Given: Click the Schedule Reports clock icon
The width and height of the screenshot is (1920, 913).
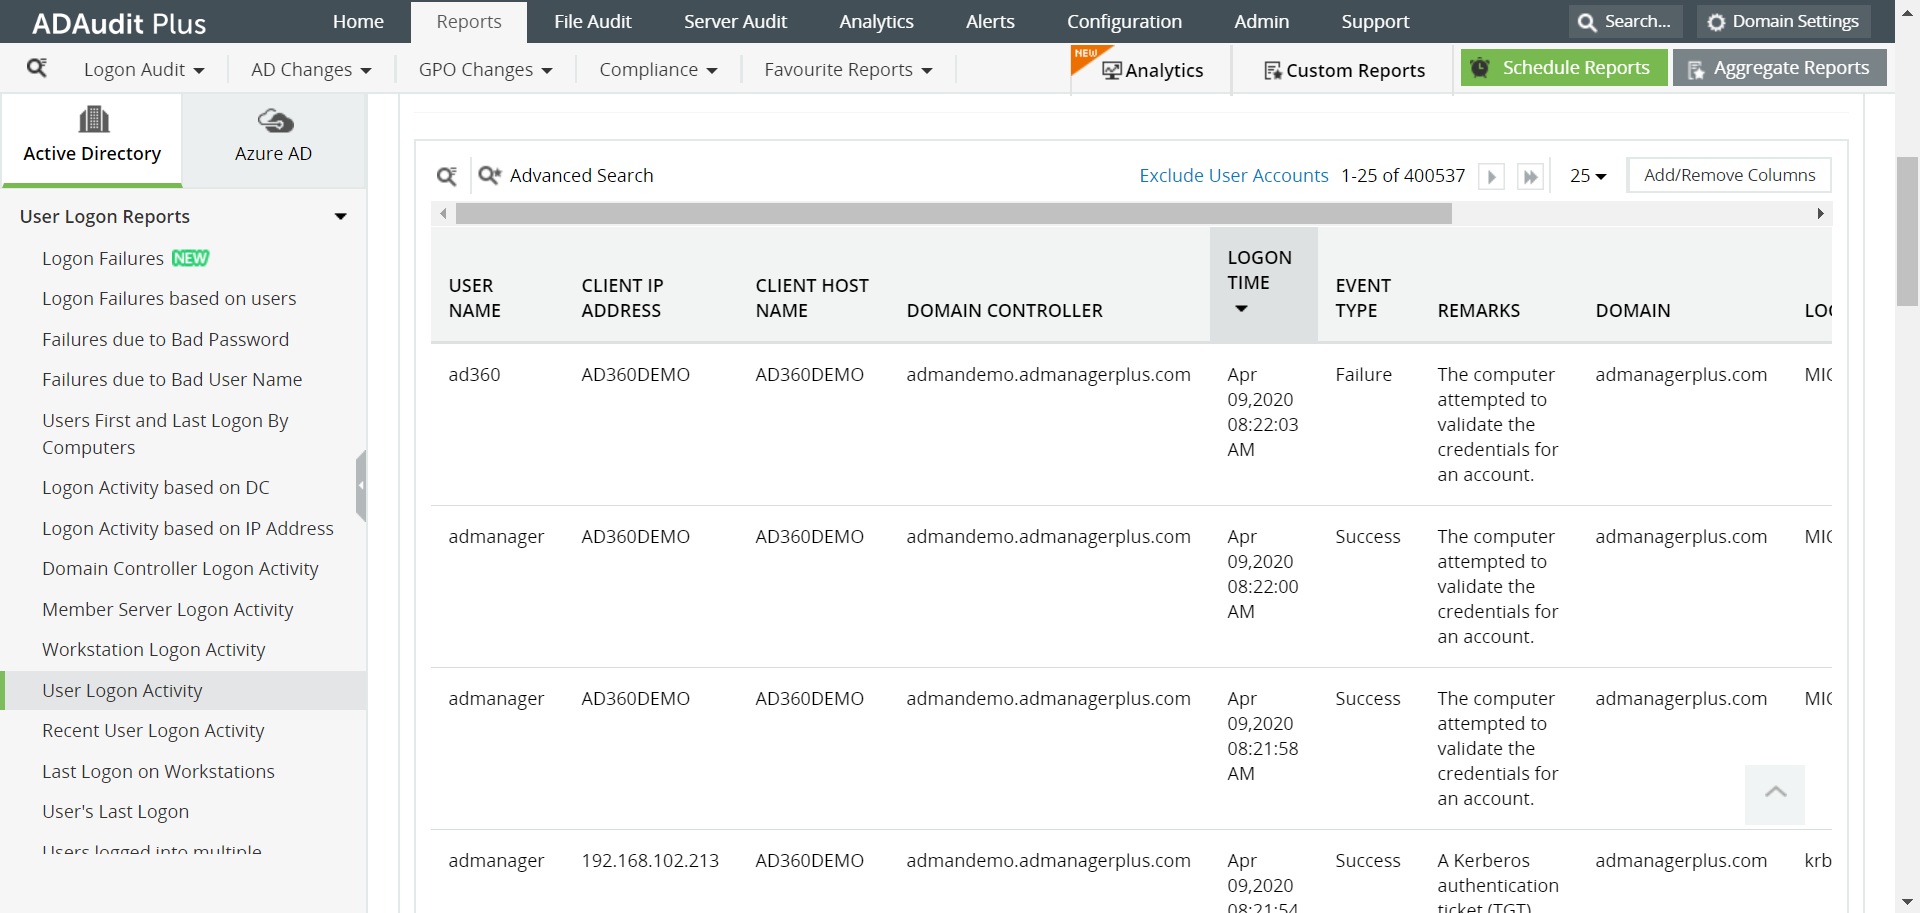Looking at the screenshot, I should (1480, 67).
